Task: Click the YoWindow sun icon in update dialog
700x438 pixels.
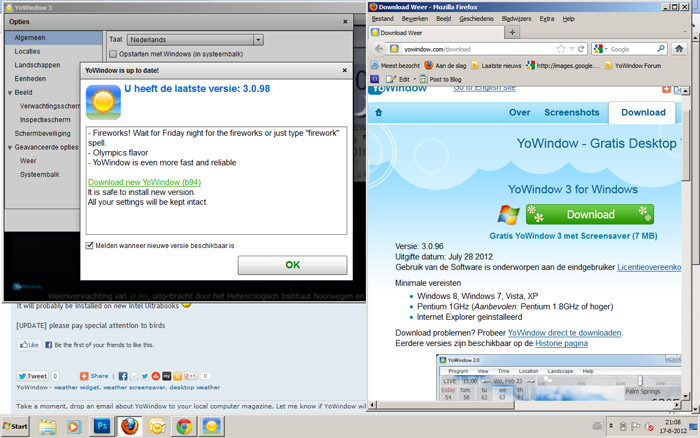Action: coord(103,102)
